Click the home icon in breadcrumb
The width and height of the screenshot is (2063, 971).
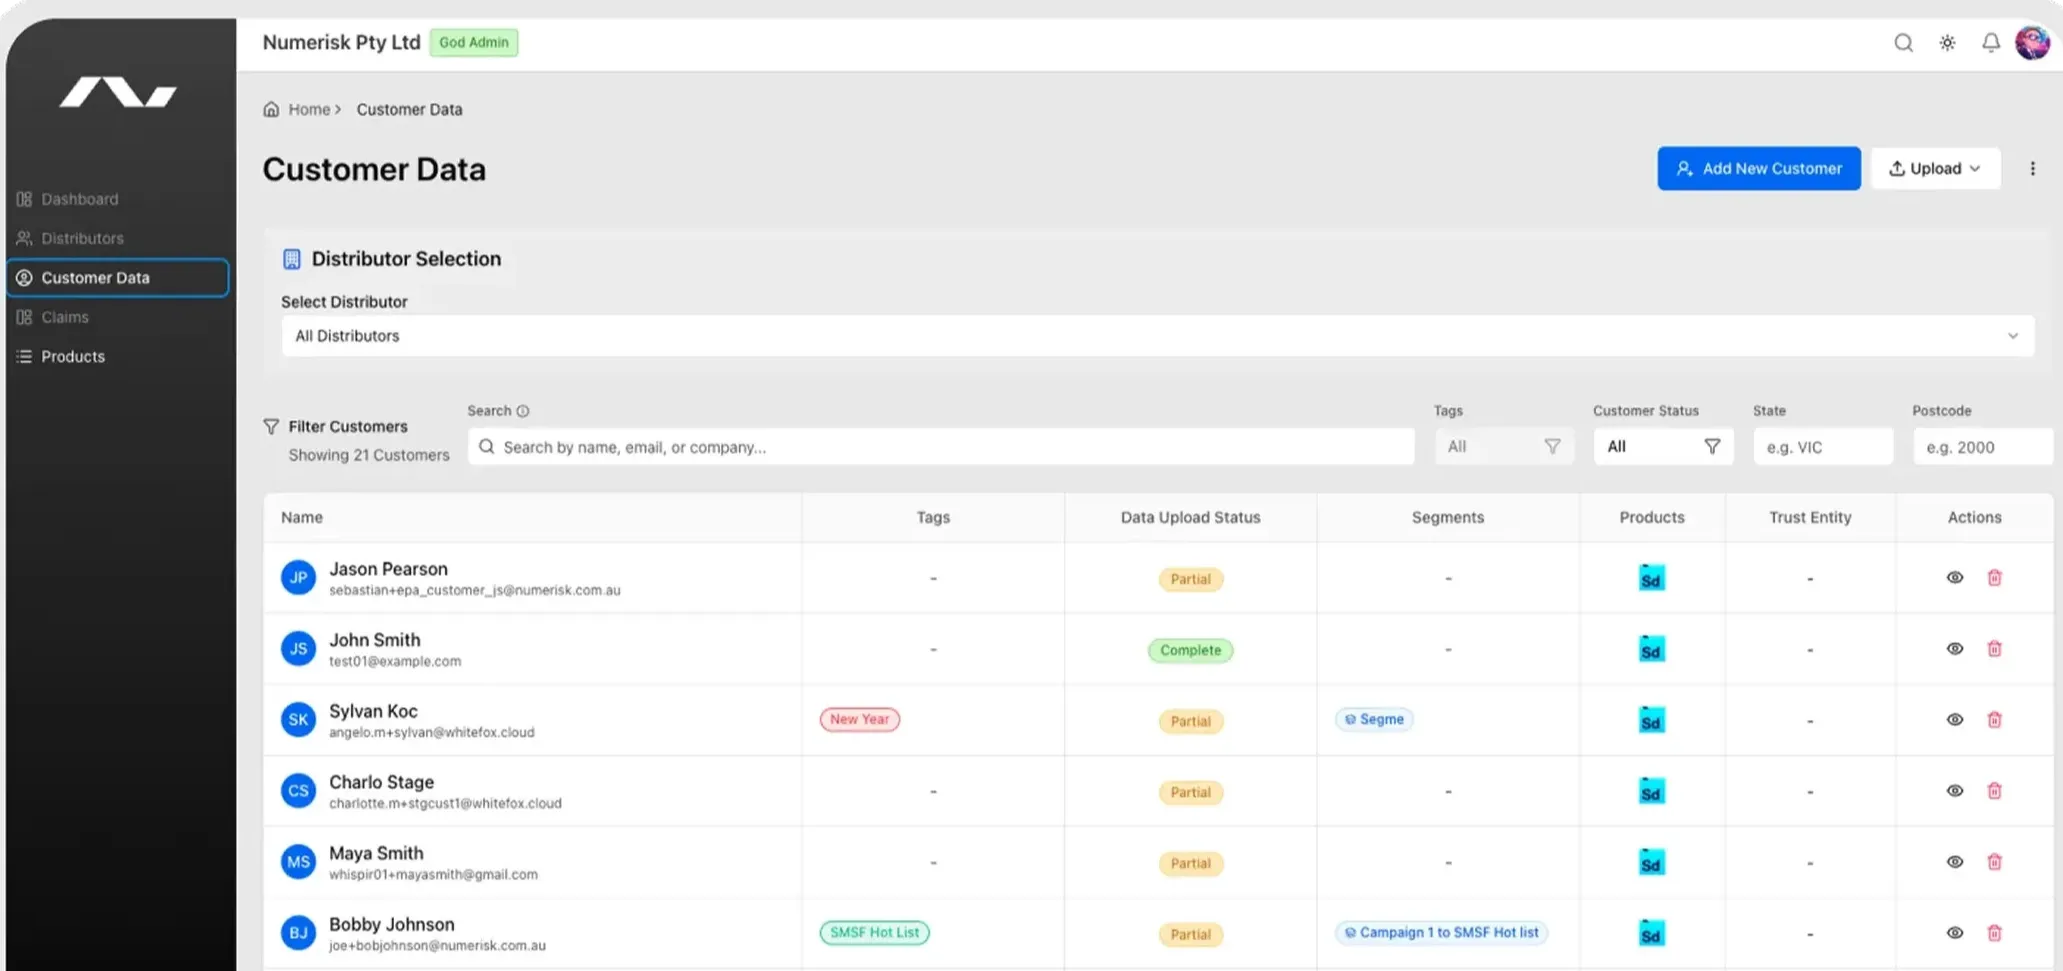click(271, 109)
